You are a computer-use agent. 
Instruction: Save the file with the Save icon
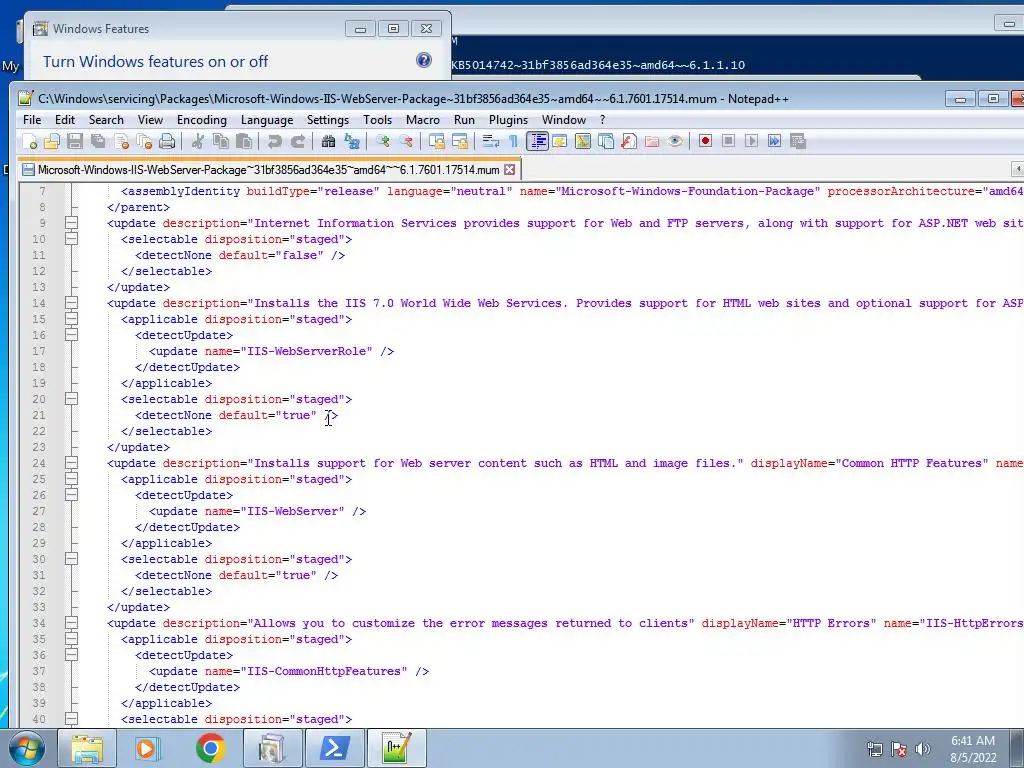75,142
